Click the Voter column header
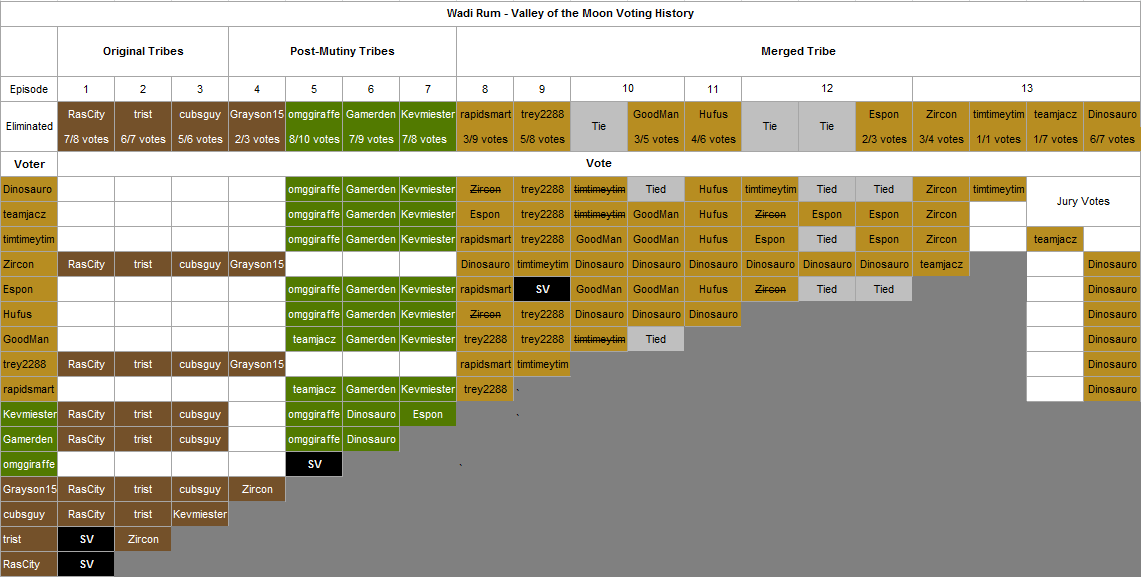1141x577 pixels. (29, 164)
